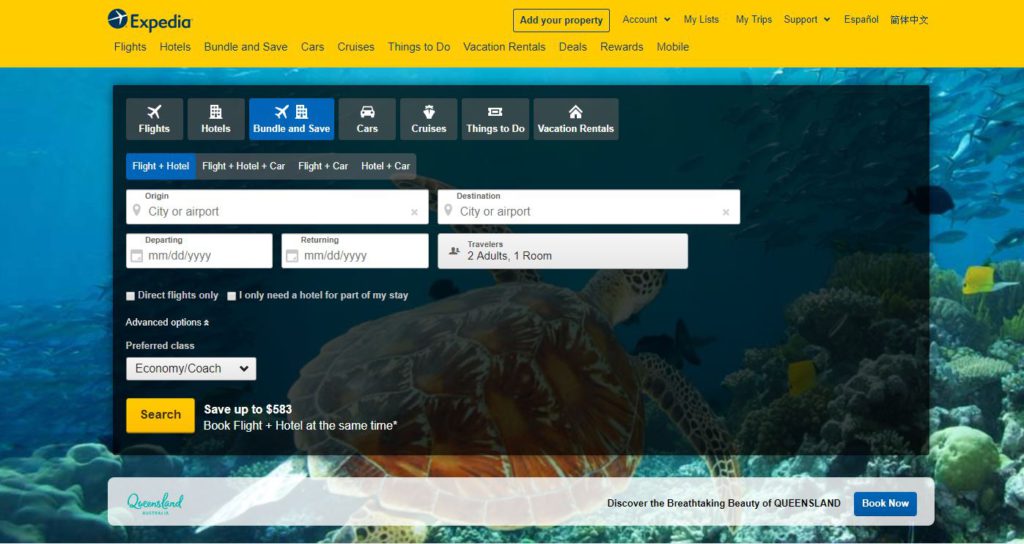The height and width of the screenshot is (544, 1024).
Task: Click the Add your property button
Action: (x=561, y=20)
